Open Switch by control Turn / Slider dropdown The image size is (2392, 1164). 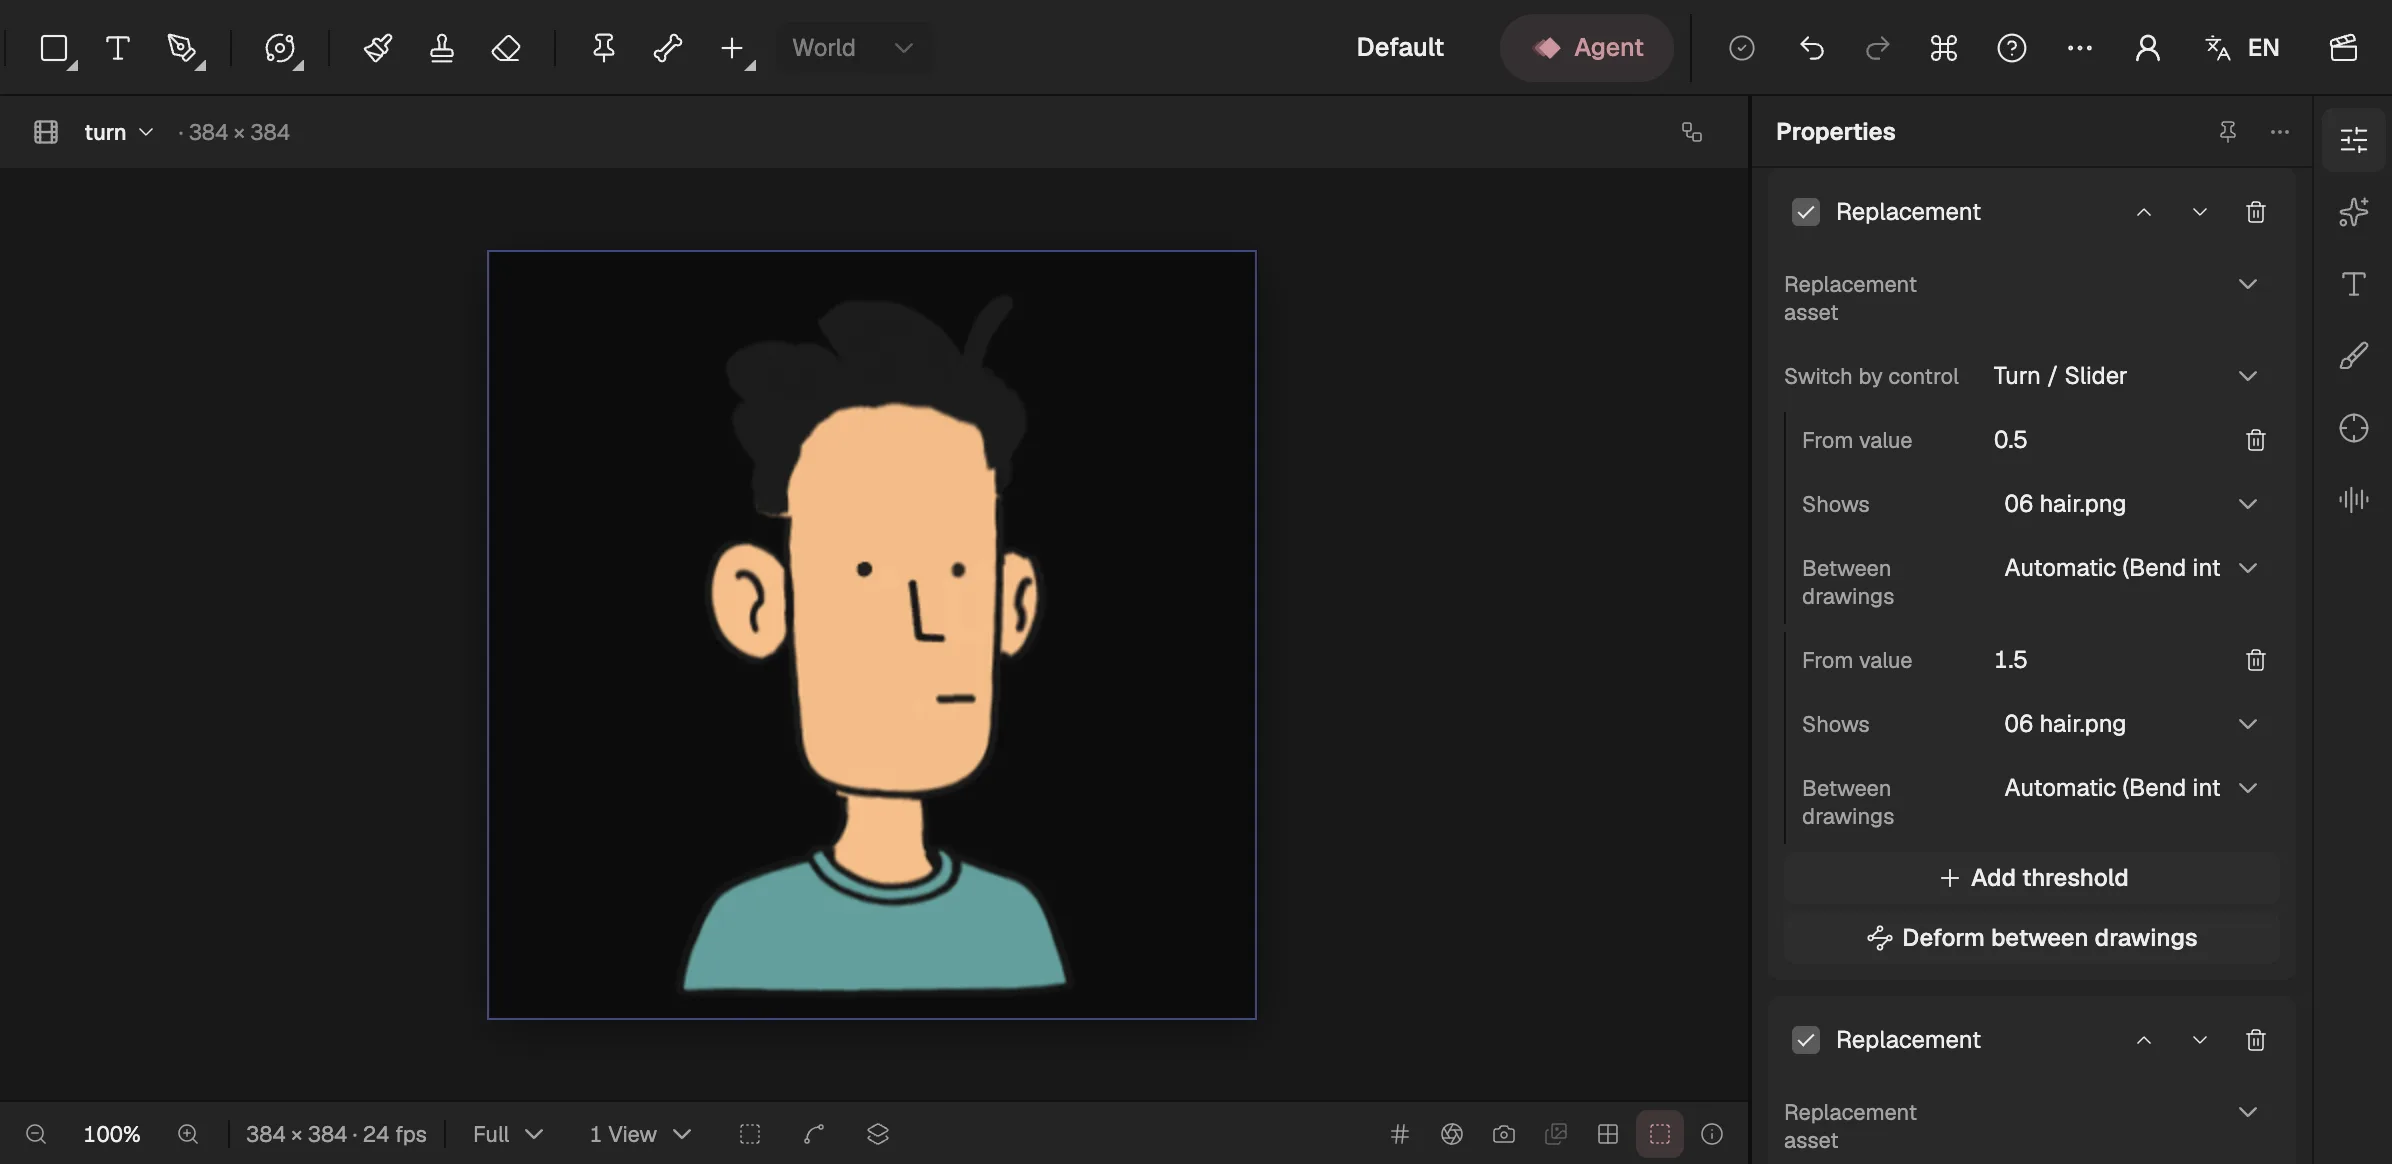click(2126, 376)
